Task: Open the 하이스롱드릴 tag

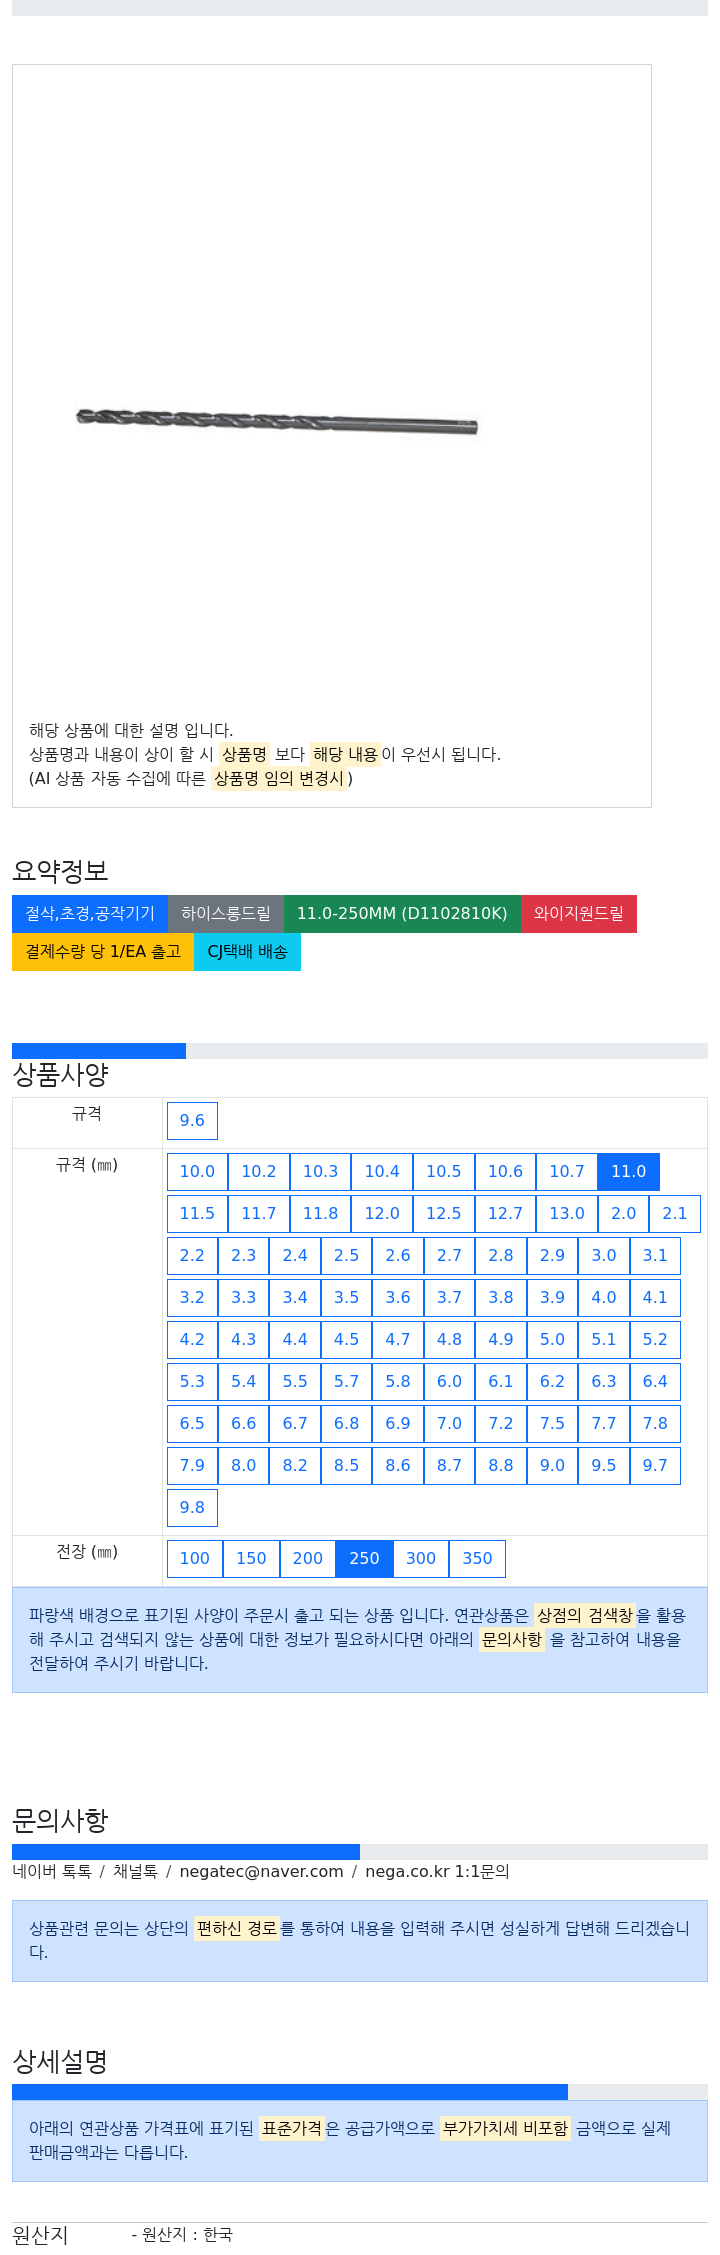Action: [x=226, y=913]
